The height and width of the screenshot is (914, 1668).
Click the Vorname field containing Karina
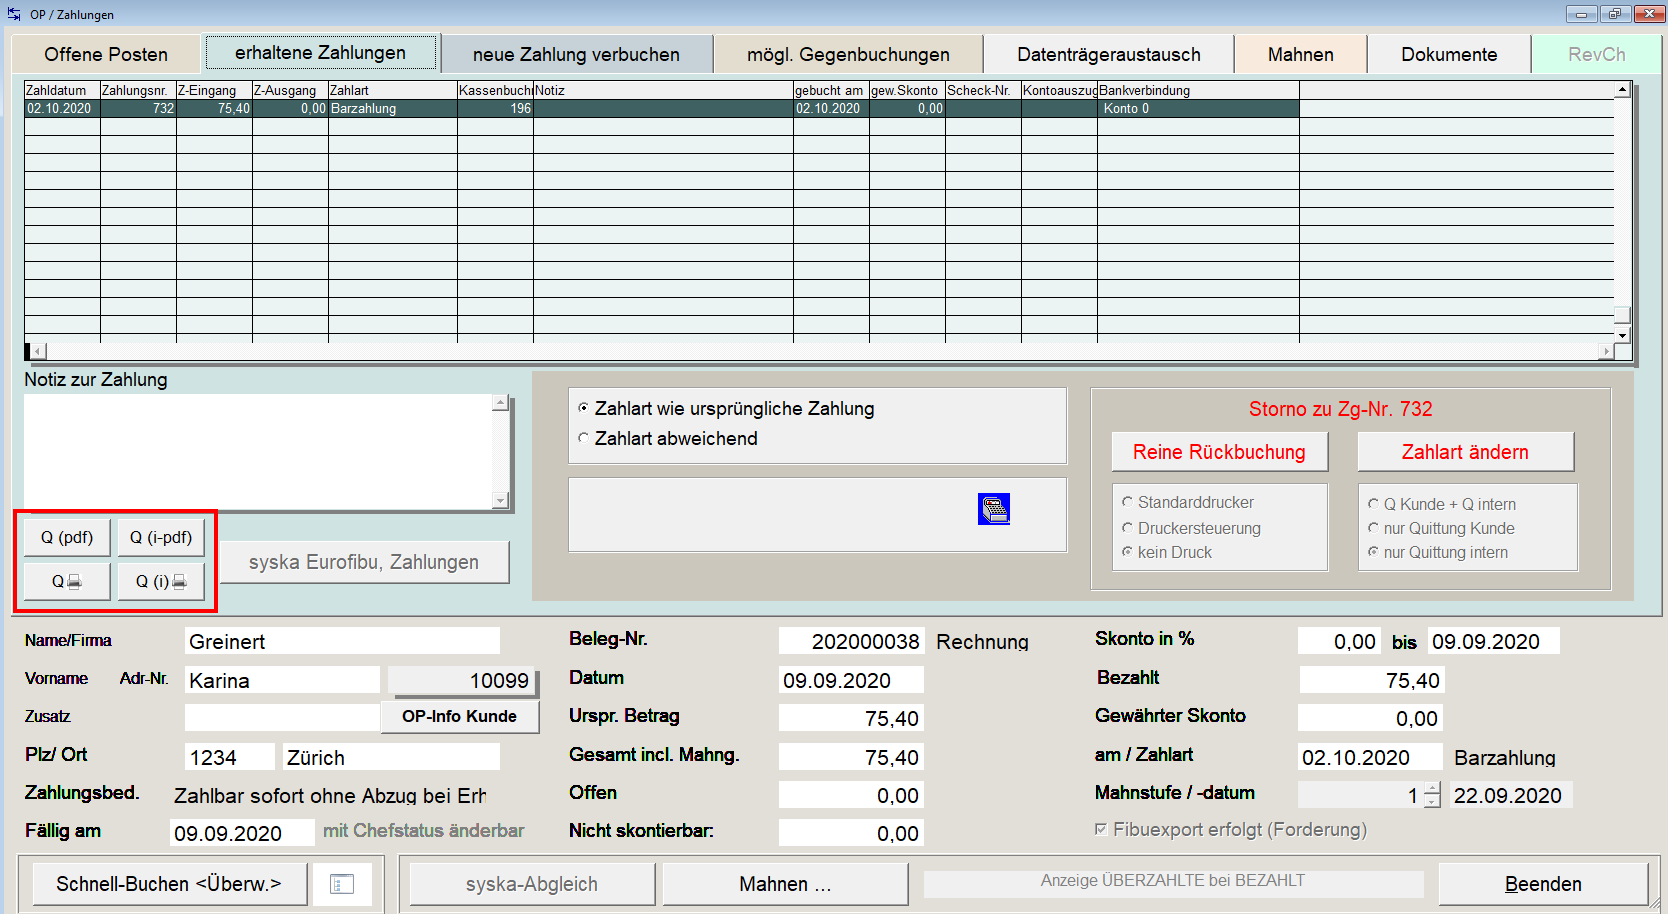282,680
